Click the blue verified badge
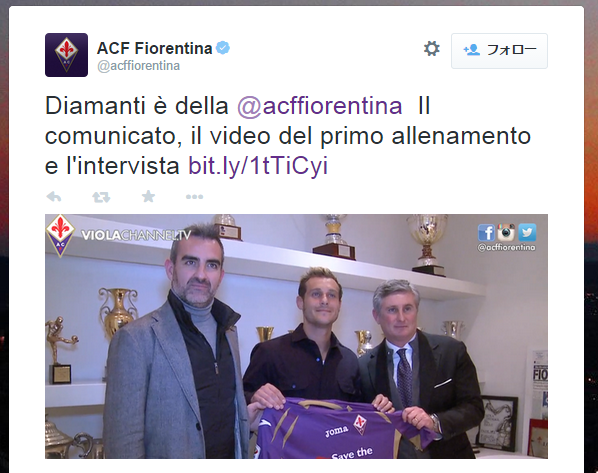 coord(223,48)
